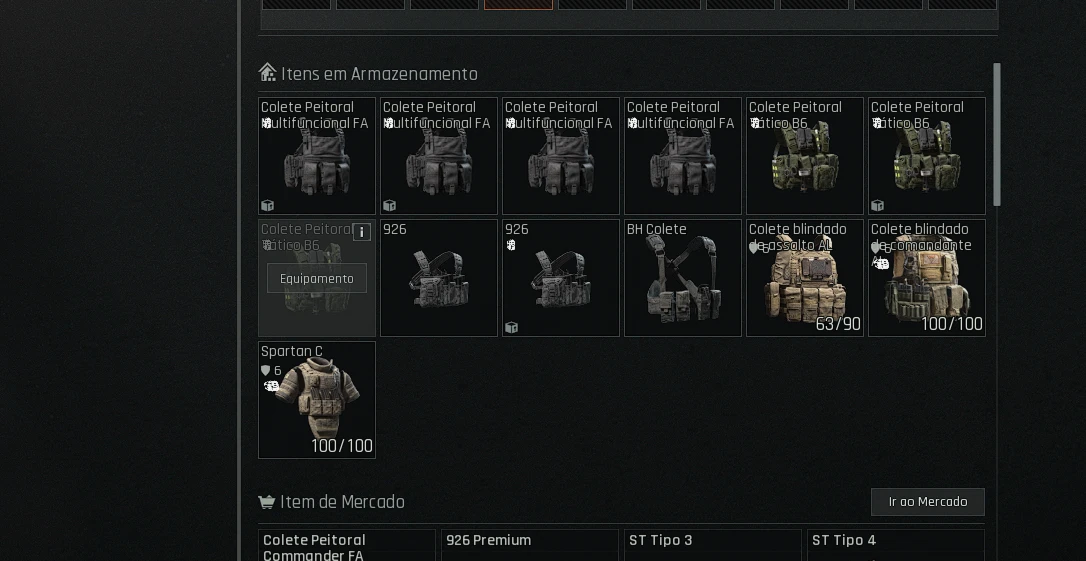1086x561 pixels.
Task: Click the house icon beside Itens em Armazenamento
Action: click(x=267, y=72)
